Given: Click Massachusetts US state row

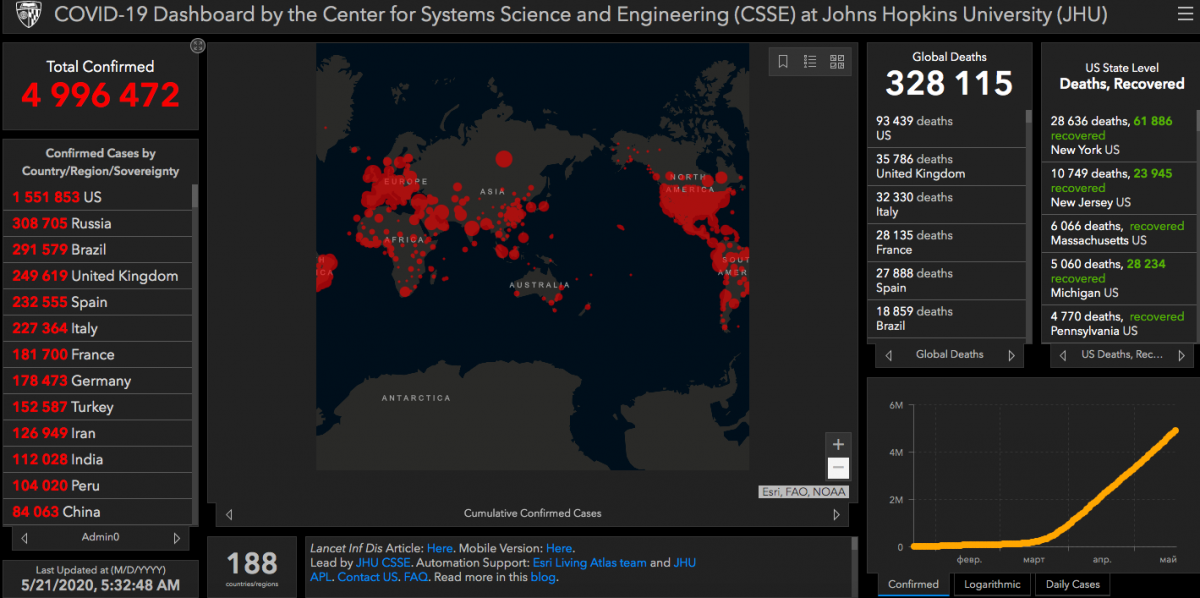Looking at the screenshot, I should [x=1116, y=233].
